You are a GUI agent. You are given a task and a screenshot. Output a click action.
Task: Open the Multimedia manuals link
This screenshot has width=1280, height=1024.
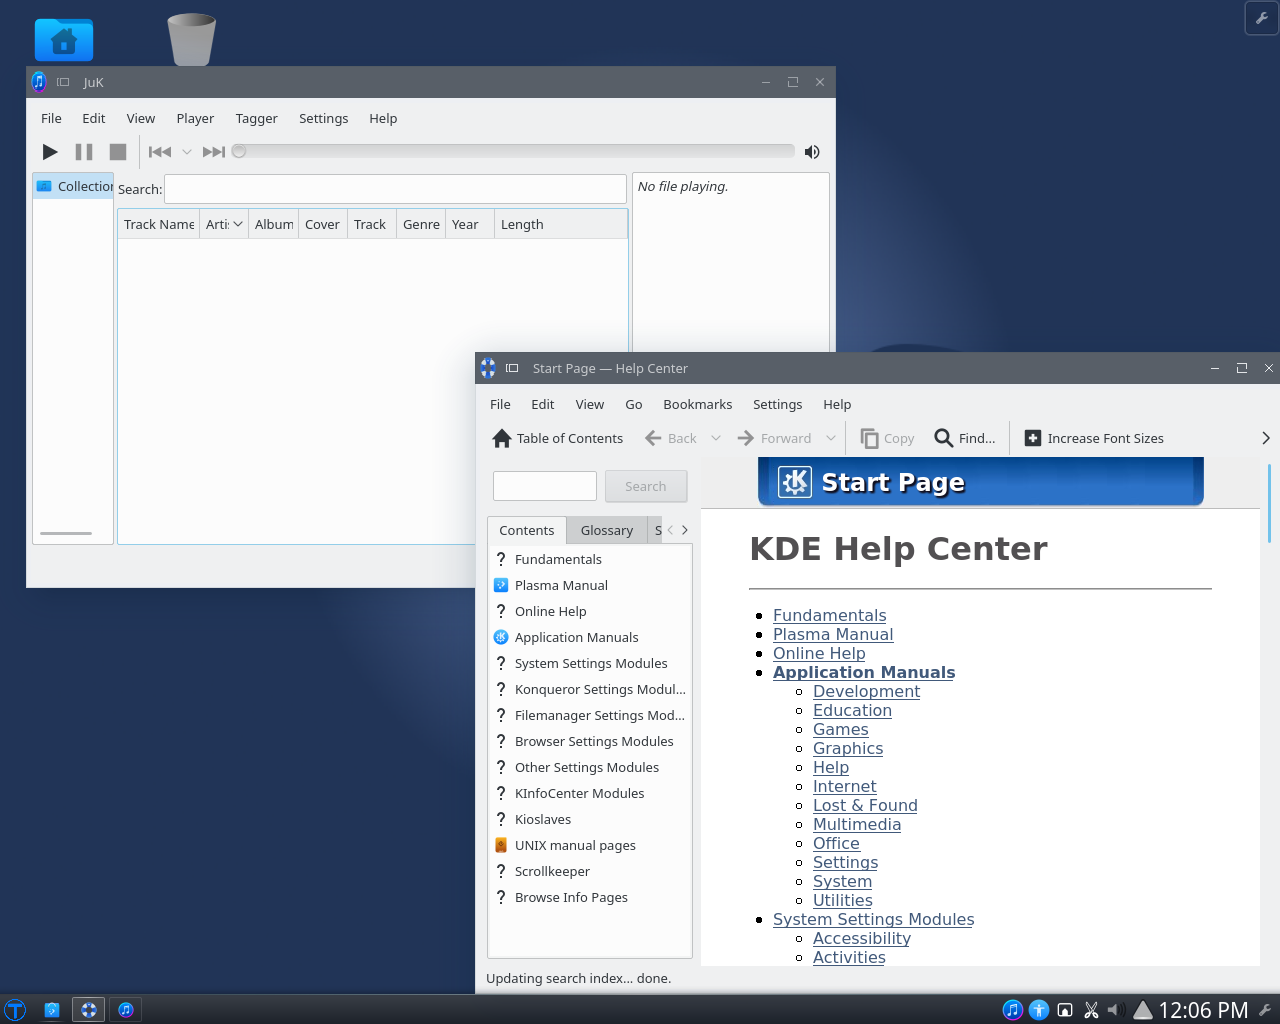(857, 824)
